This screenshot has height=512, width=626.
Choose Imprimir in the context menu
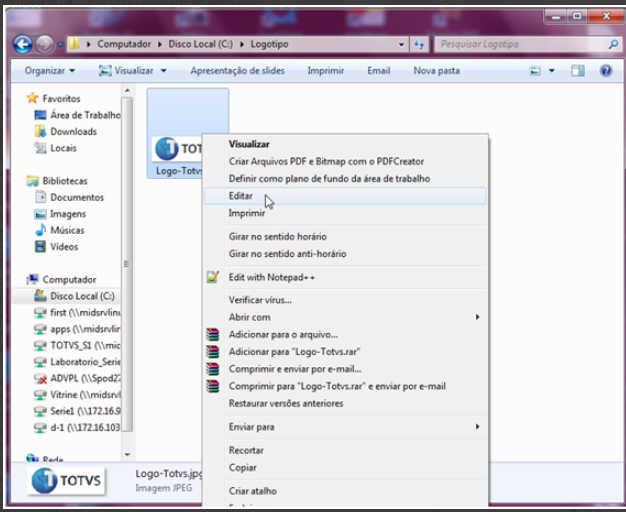pos(345,213)
